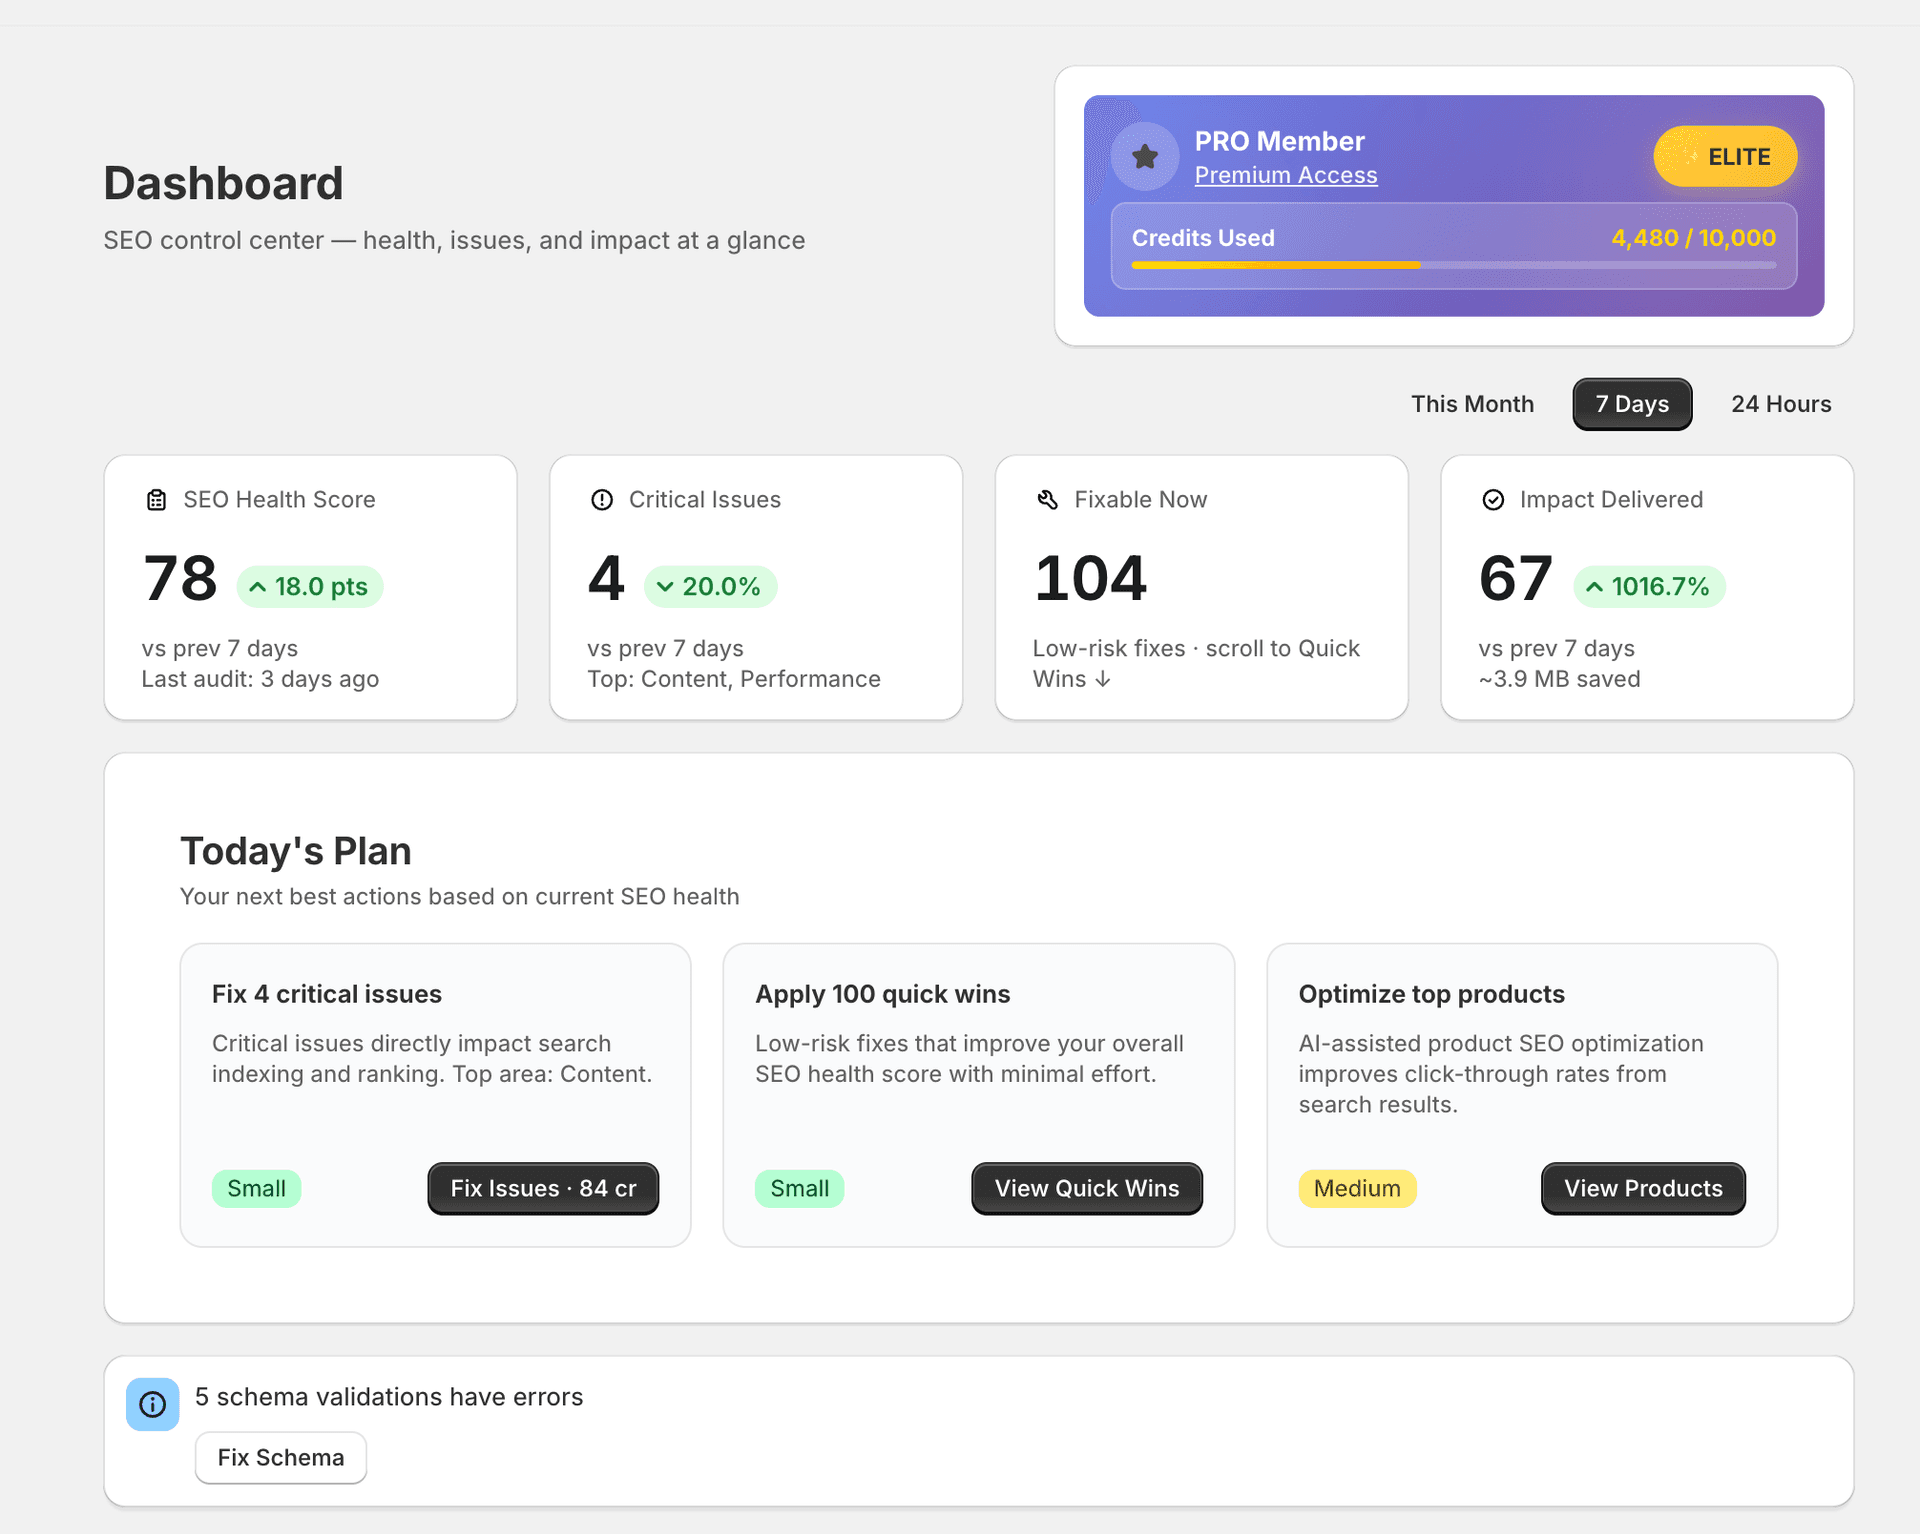1920x1534 pixels.
Task: Click the info icon in the schema errors alert
Action: pos(152,1404)
